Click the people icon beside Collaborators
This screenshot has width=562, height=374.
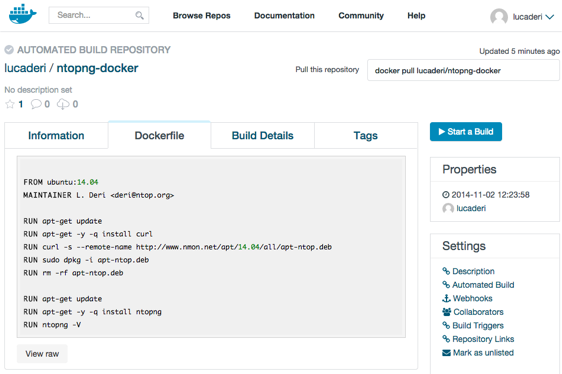[x=447, y=312]
